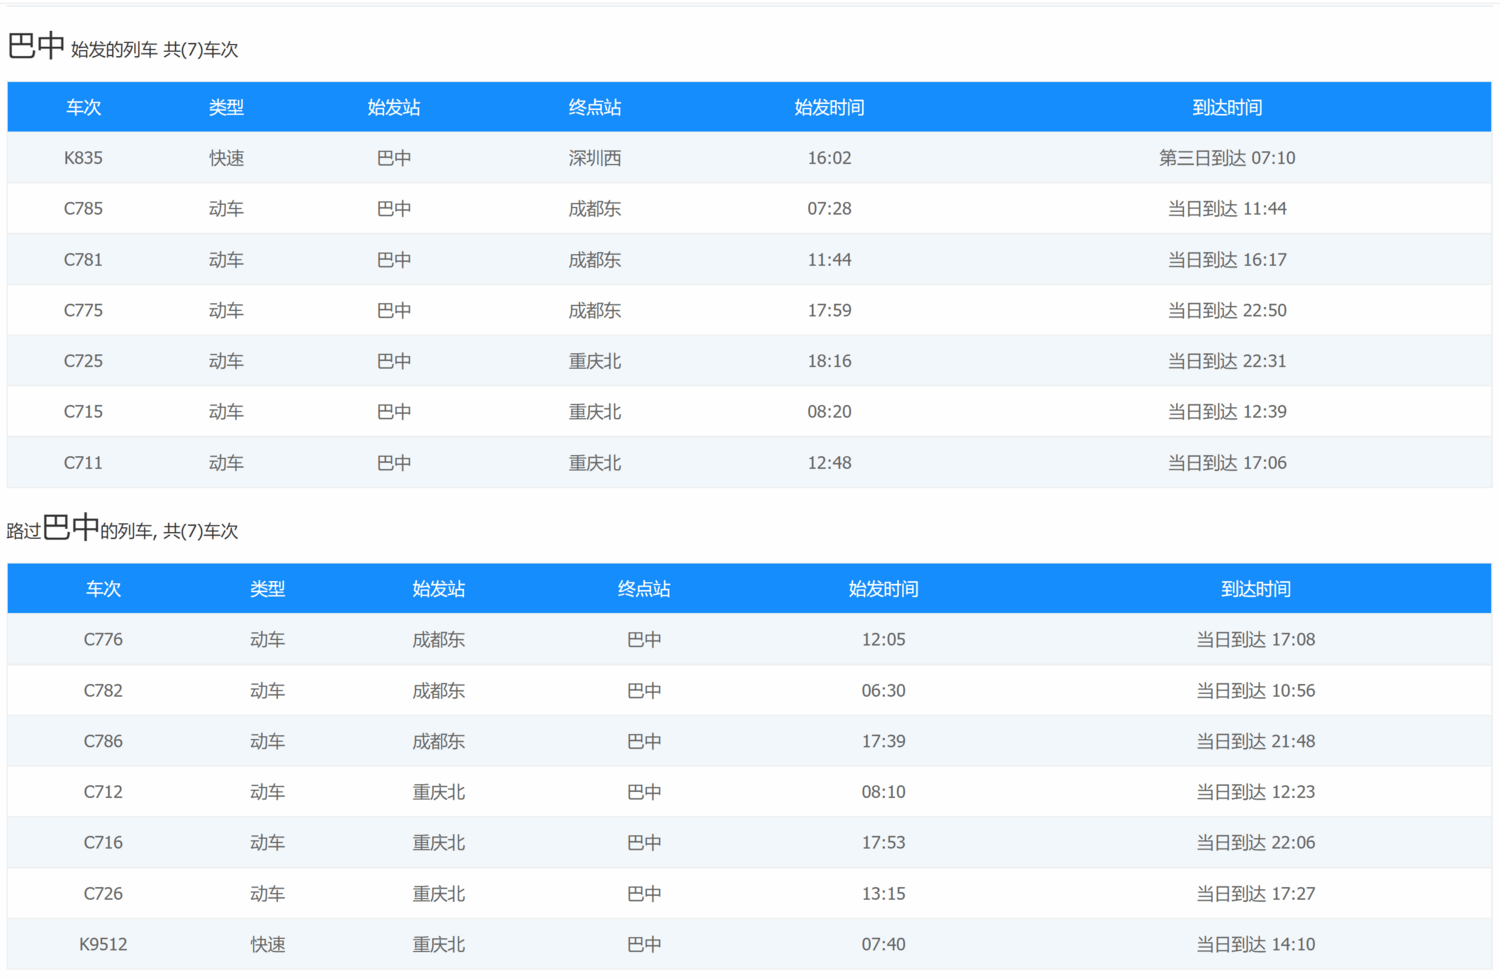Open train C785 details
The height and width of the screenshot is (979, 1500).
pyautogui.click(x=83, y=209)
